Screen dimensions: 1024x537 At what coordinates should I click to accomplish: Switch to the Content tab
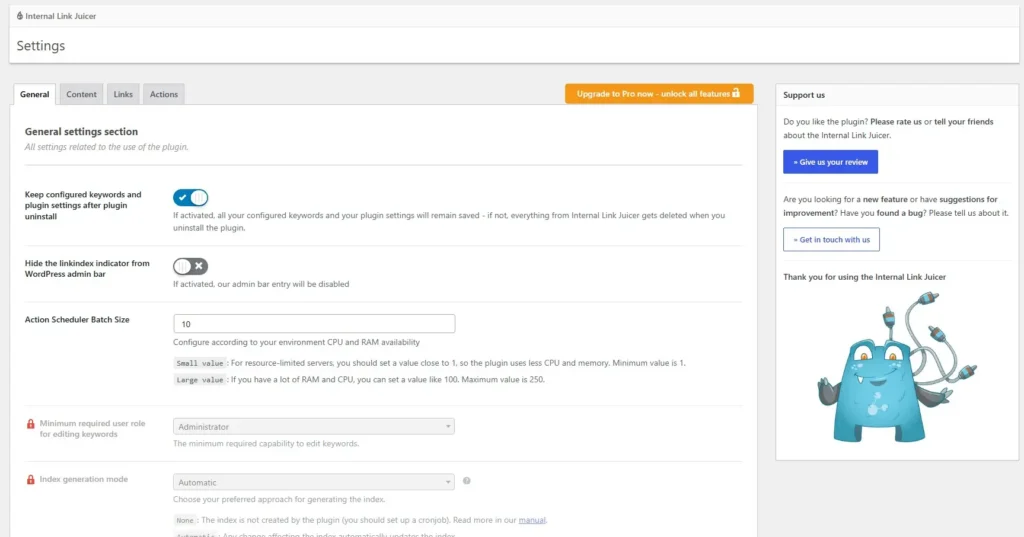coord(81,94)
